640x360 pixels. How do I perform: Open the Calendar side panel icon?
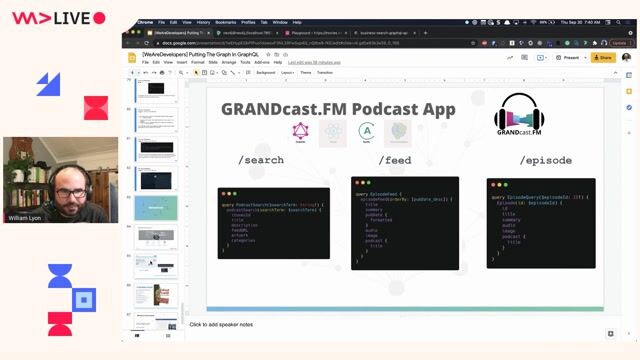coord(629,76)
